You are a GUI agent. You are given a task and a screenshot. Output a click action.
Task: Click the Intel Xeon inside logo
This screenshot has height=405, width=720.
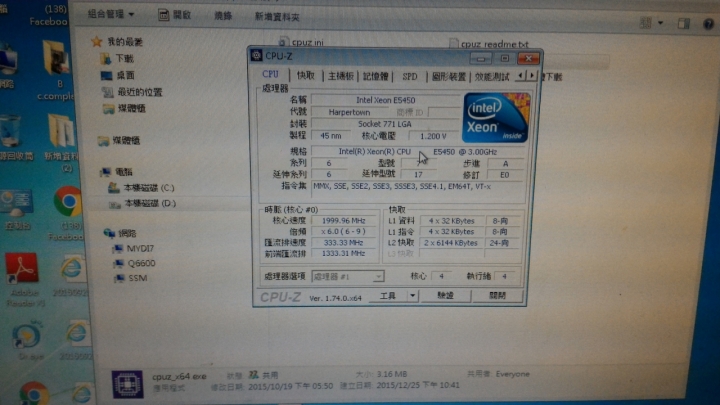pyautogui.click(x=496, y=118)
